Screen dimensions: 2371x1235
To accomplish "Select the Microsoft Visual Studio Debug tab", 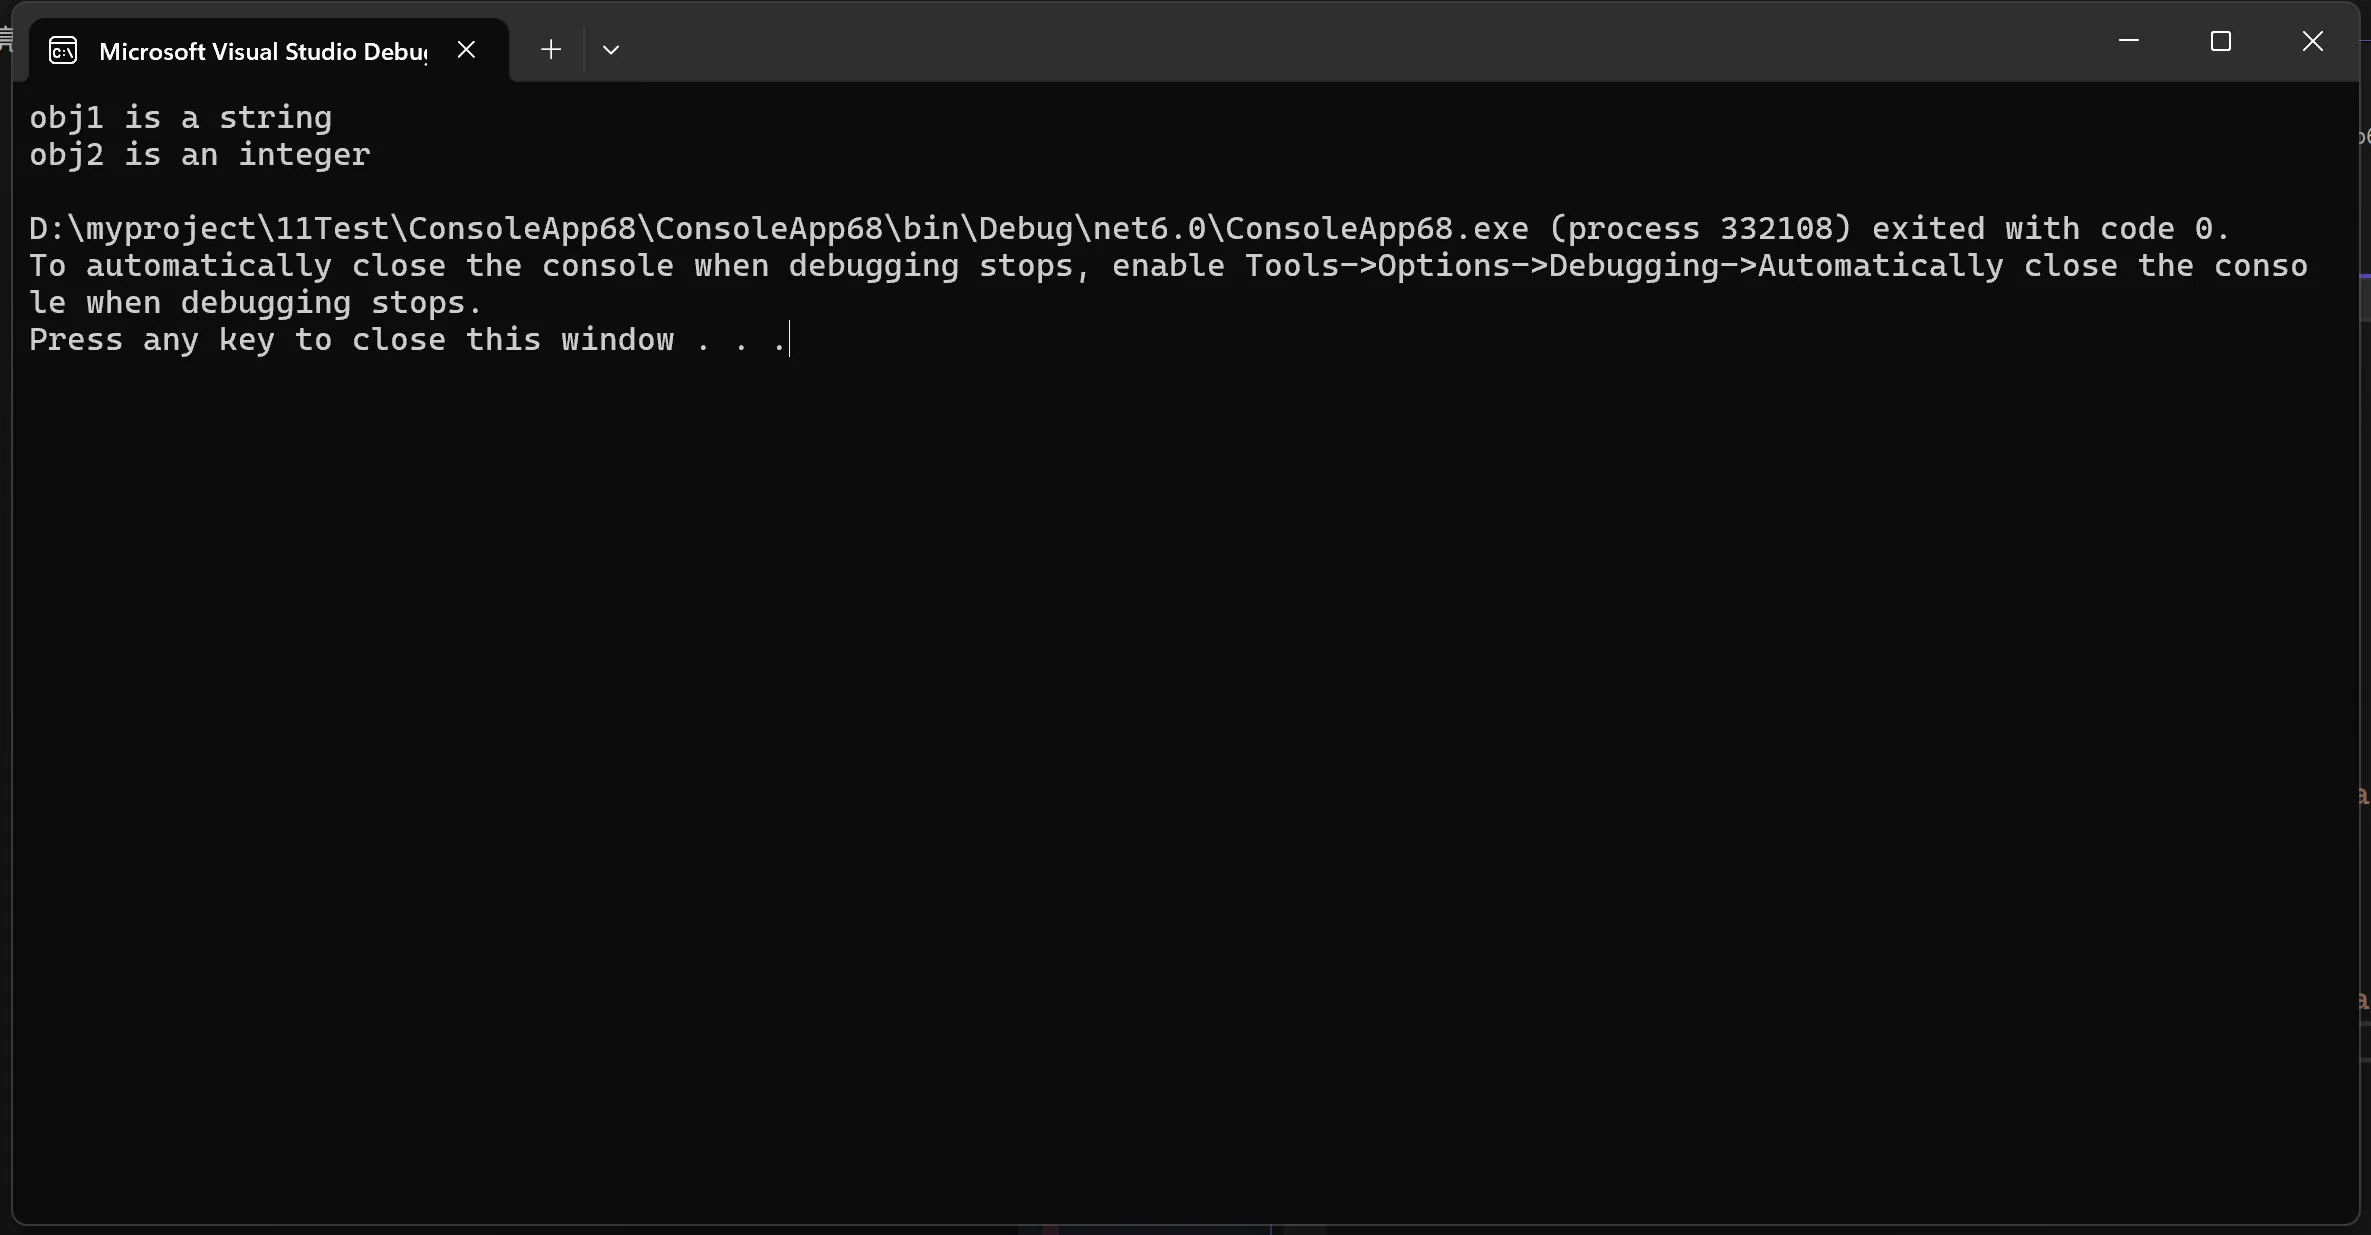I will (x=262, y=51).
